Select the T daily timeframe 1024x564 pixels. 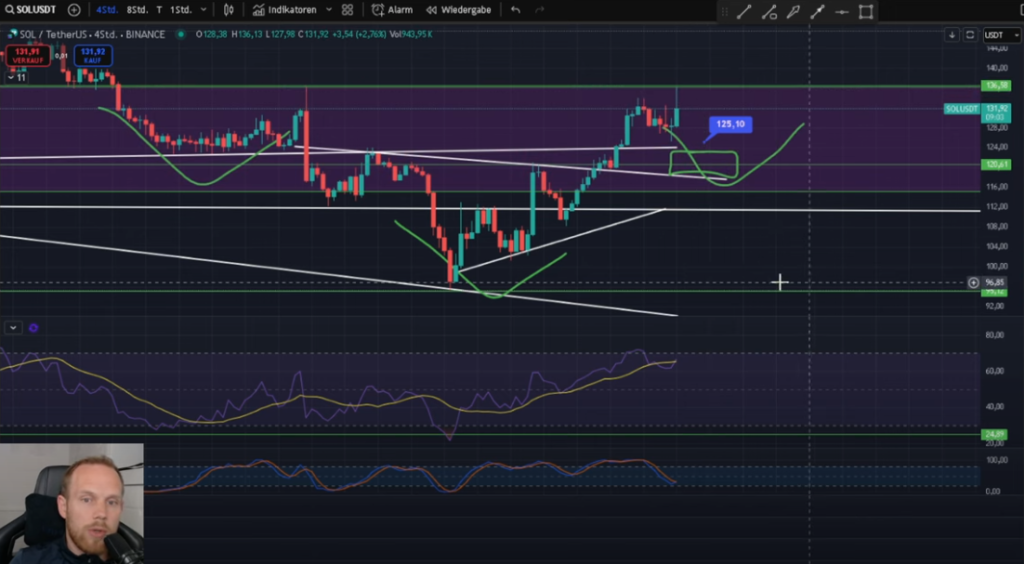pos(159,10)
